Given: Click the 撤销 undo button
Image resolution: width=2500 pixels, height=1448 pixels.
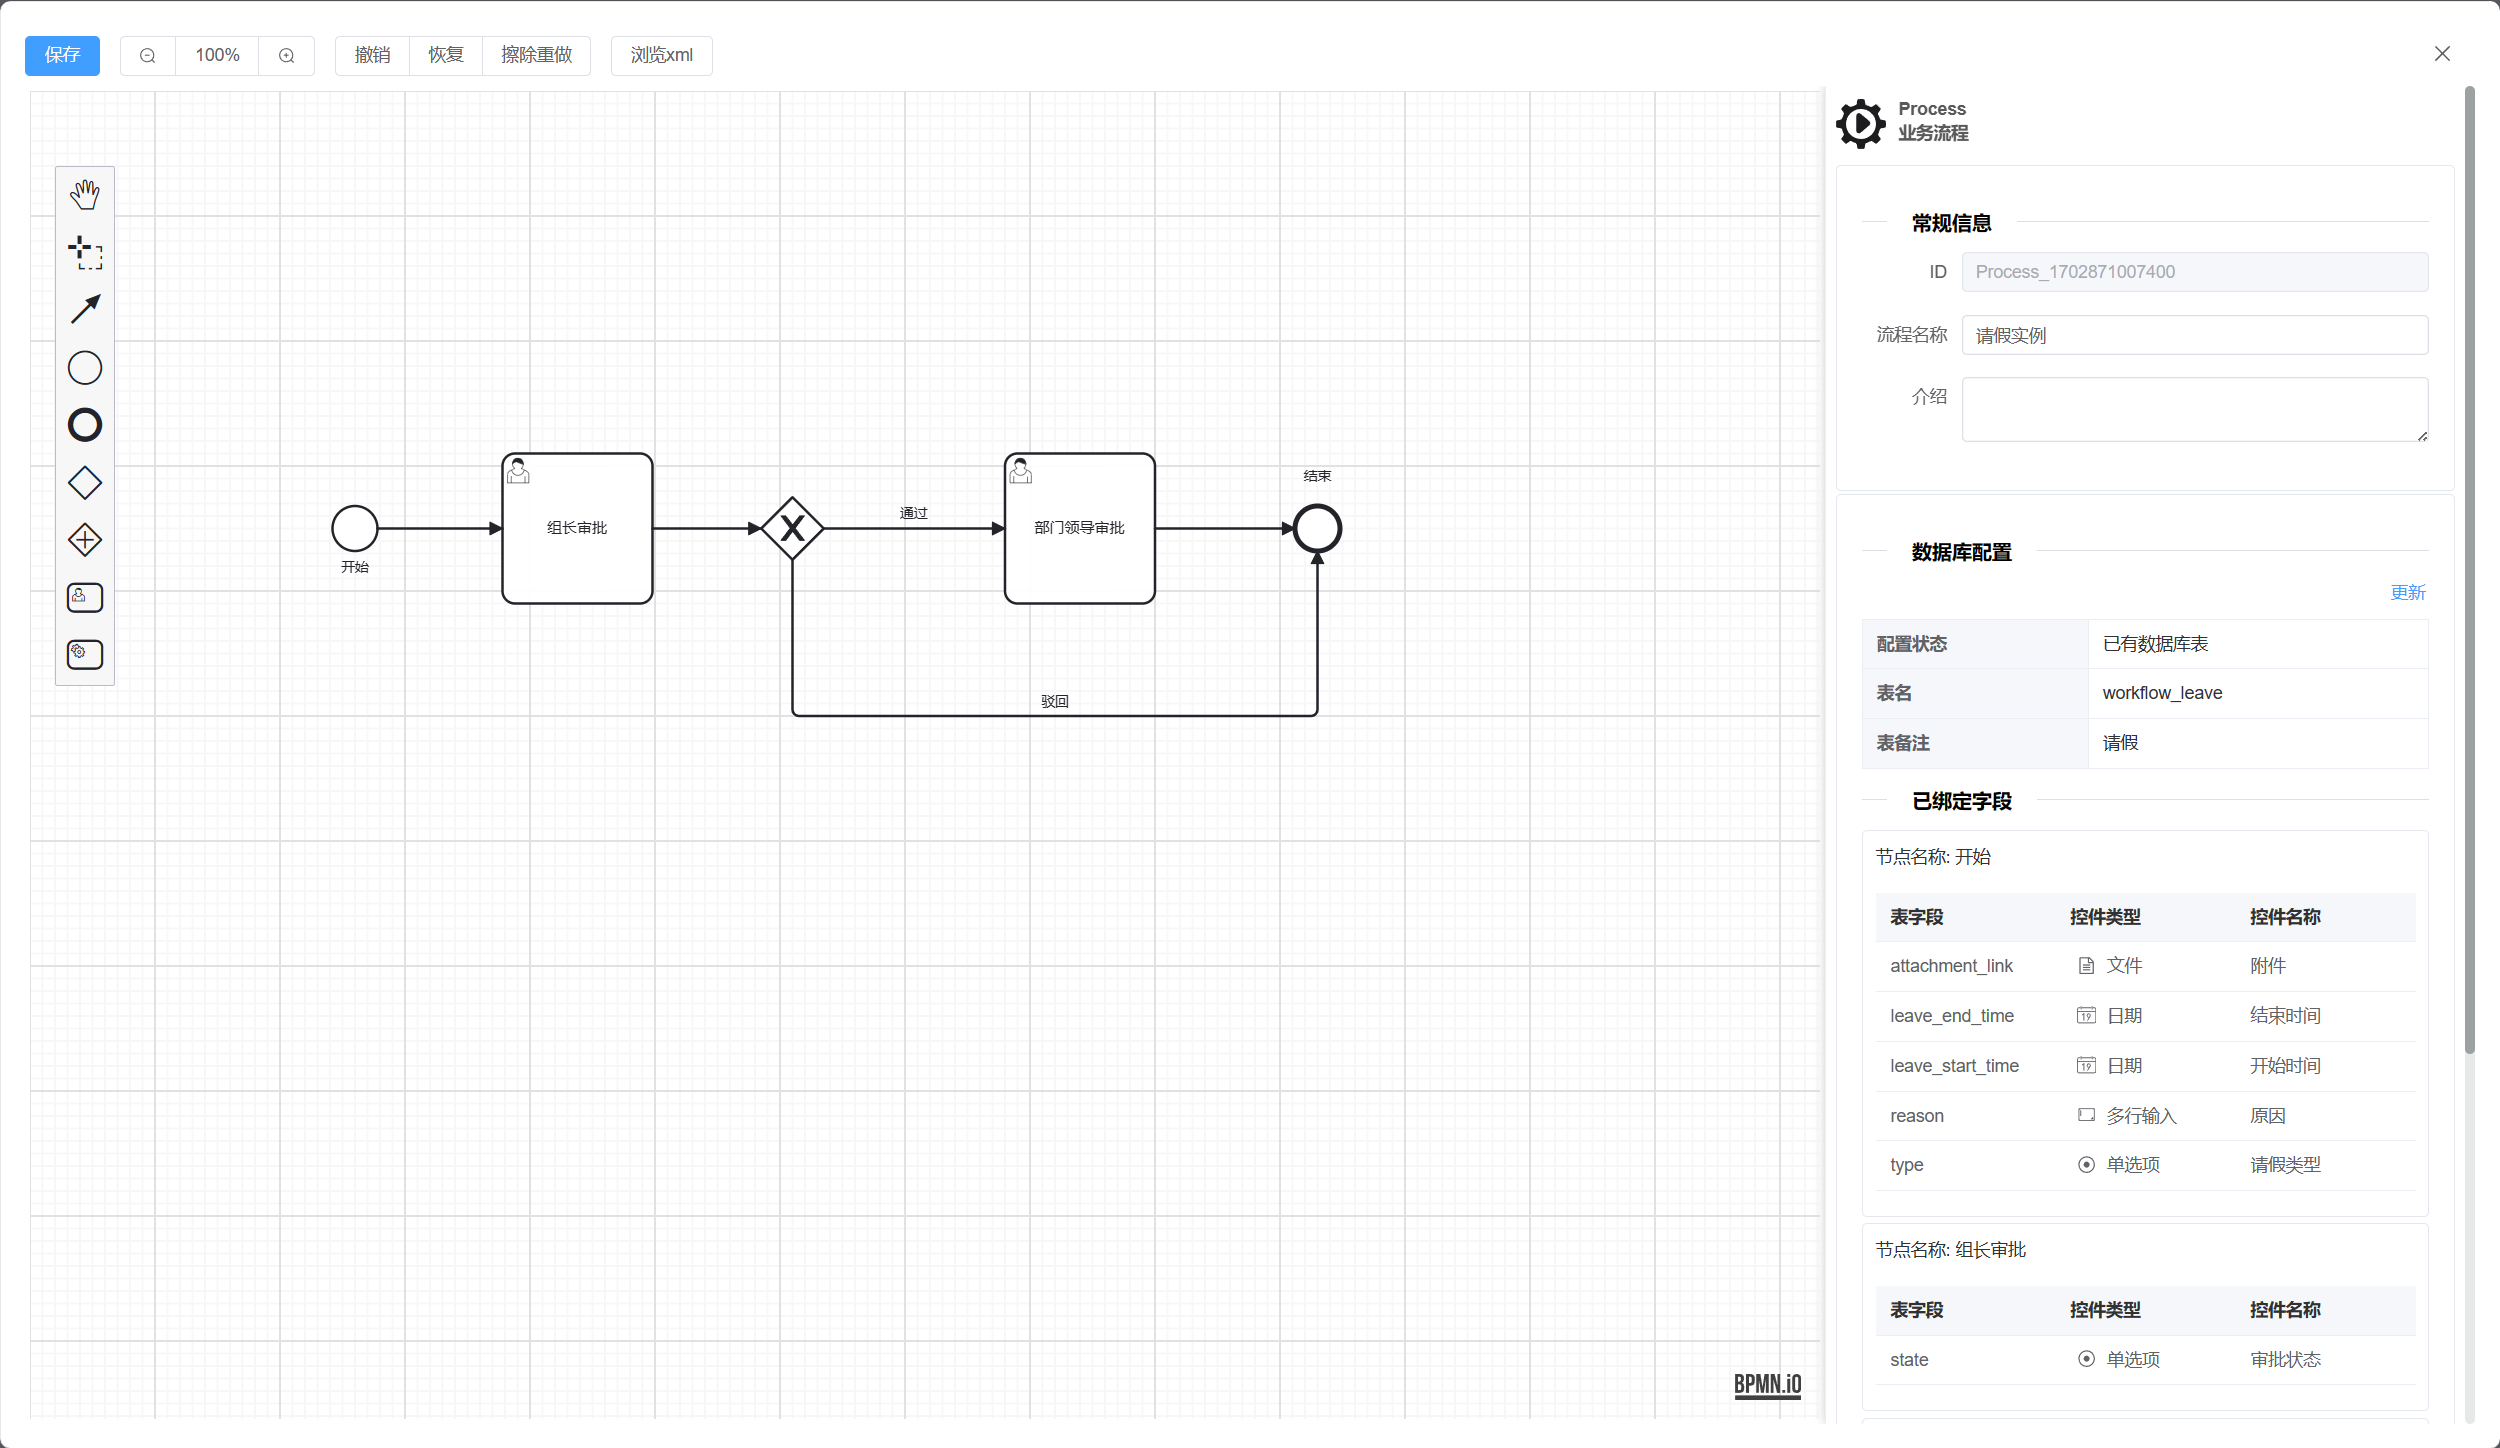Looking at the screenshot, I should pos(372,56).
